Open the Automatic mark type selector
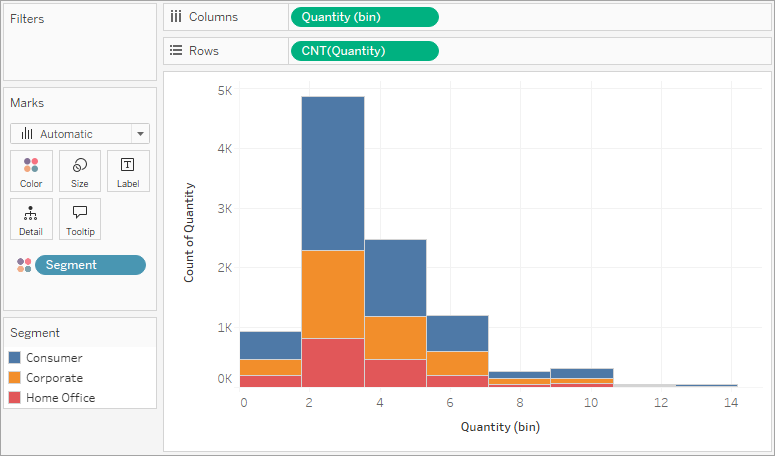 [x=80, y=134]
